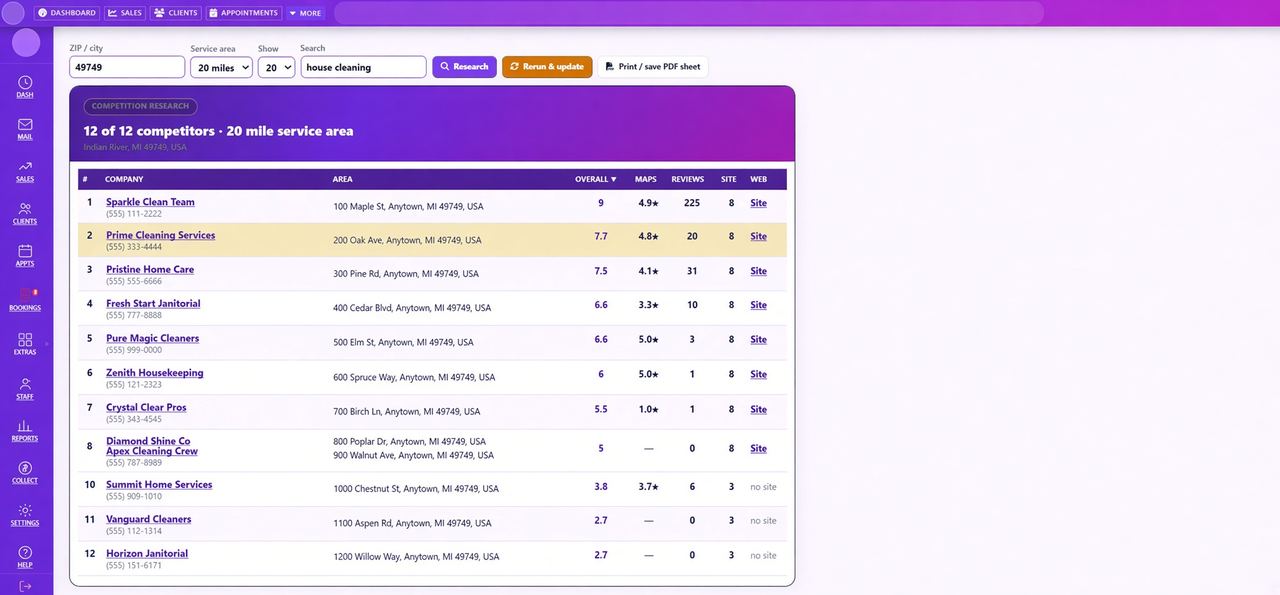Click the 4.9★ maps rating cell

(x=648, y=203)
